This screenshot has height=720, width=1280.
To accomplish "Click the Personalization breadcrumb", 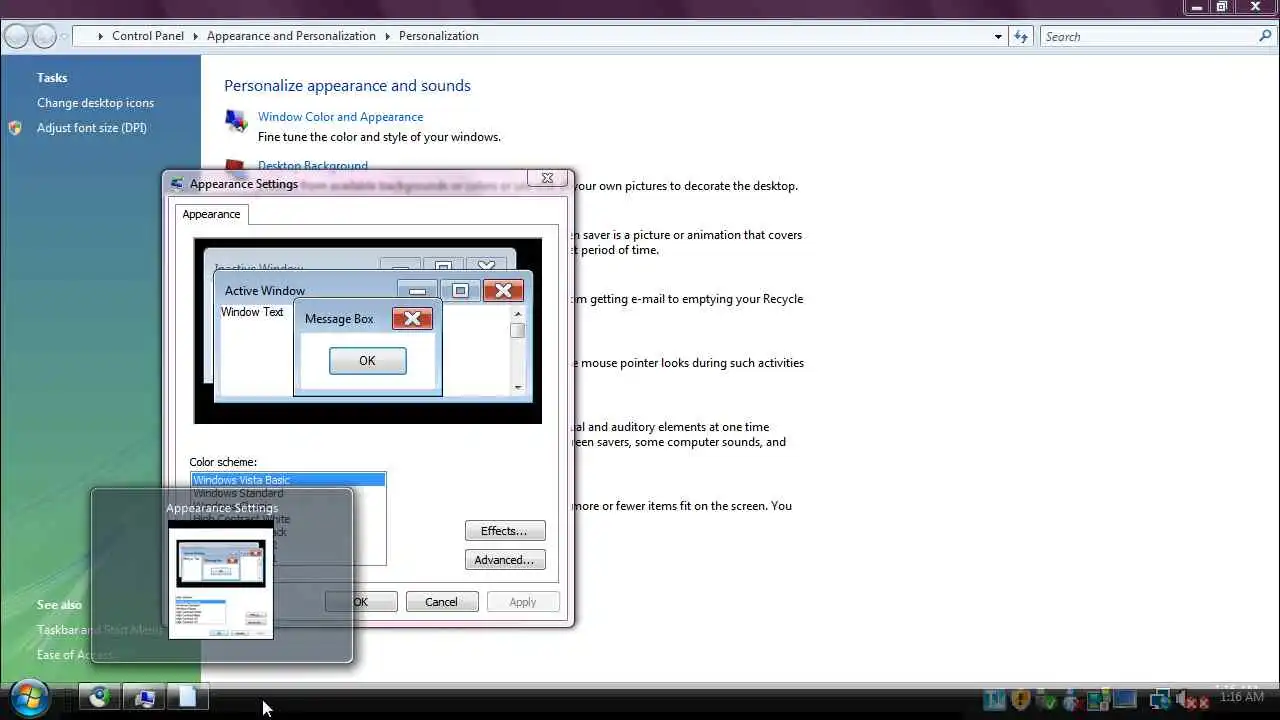I will [439, 36].
